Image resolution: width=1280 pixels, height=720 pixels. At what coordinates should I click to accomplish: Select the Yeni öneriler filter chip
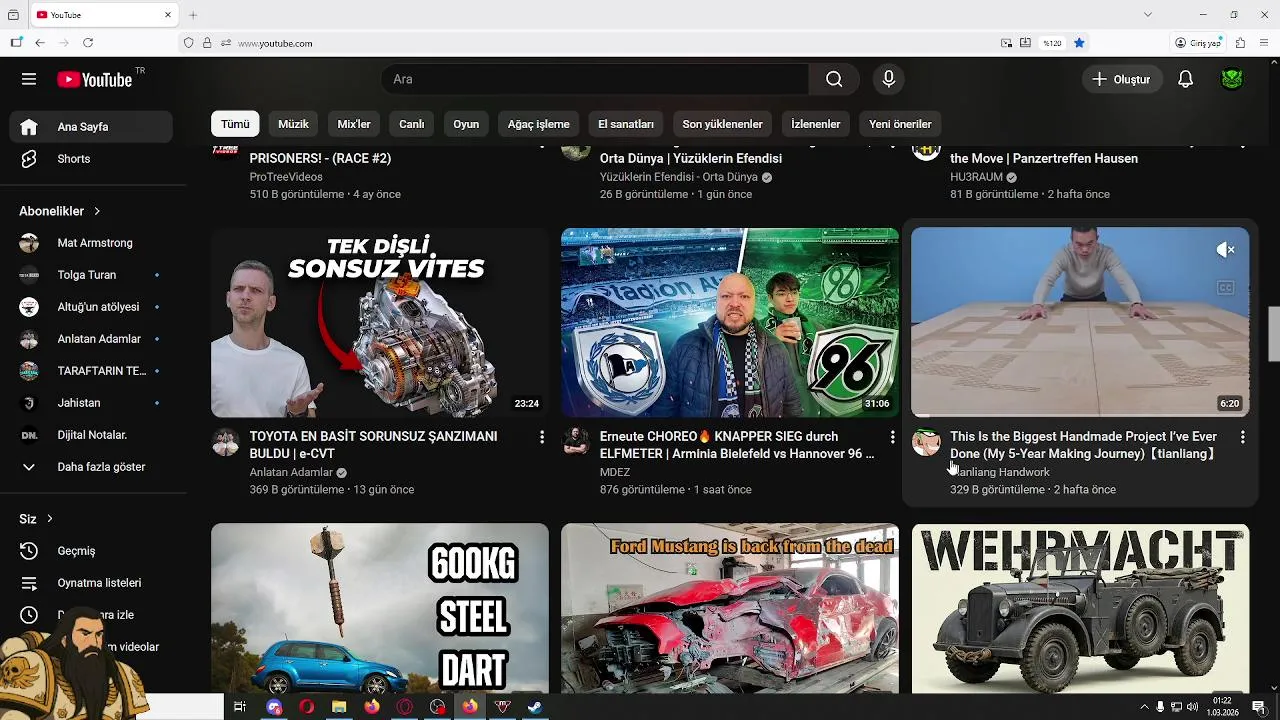[900, 124]
